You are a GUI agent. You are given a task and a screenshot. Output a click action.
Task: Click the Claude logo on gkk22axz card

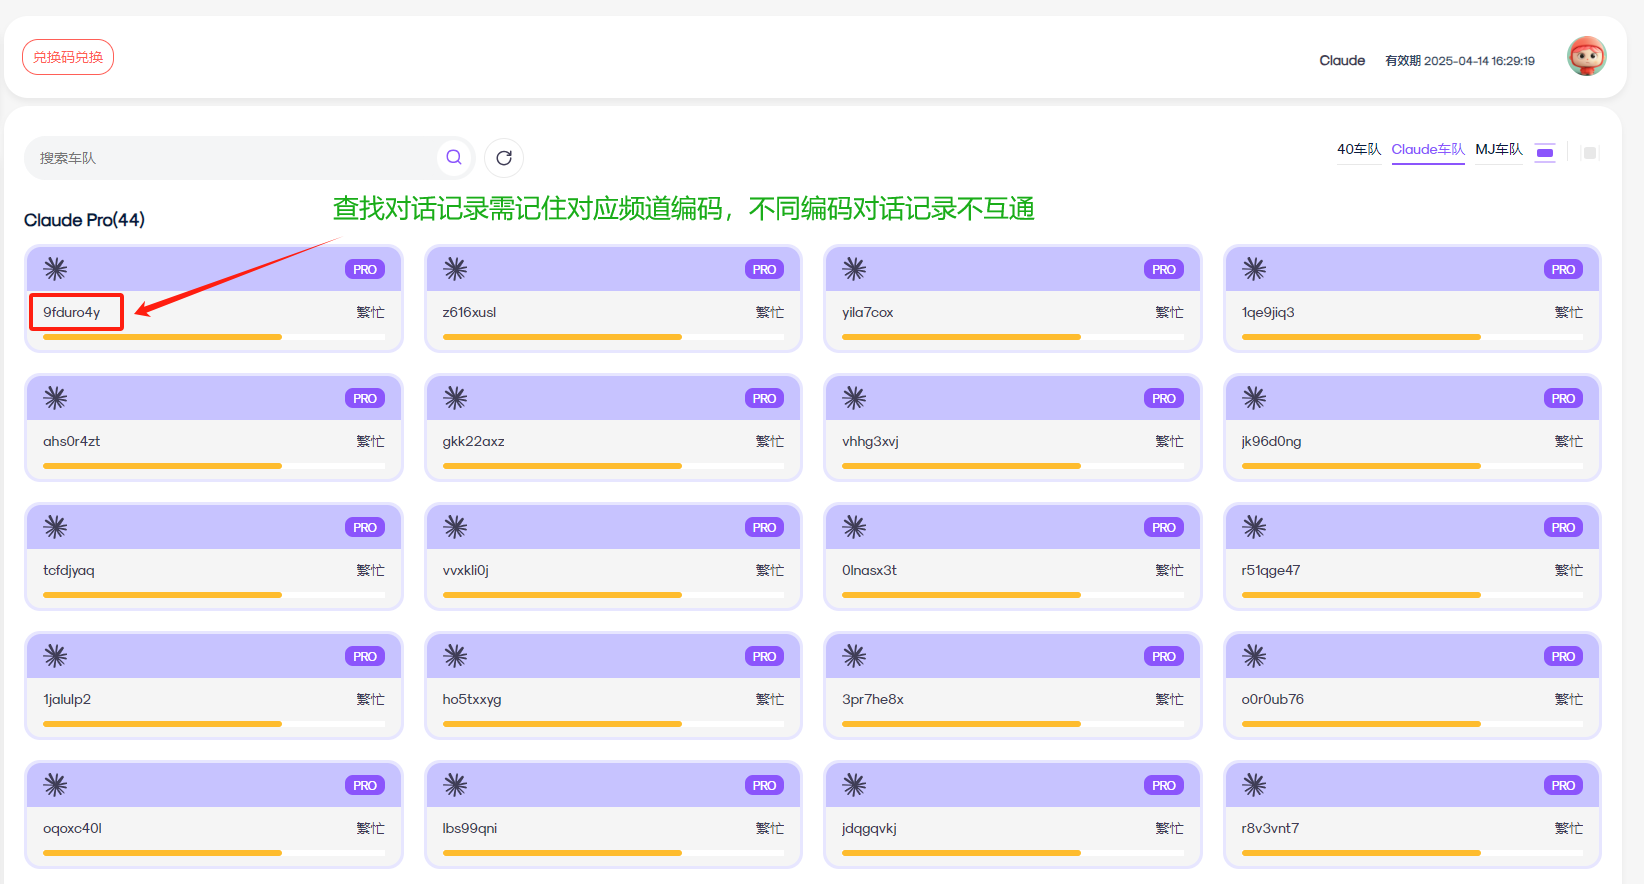[455, 398]
